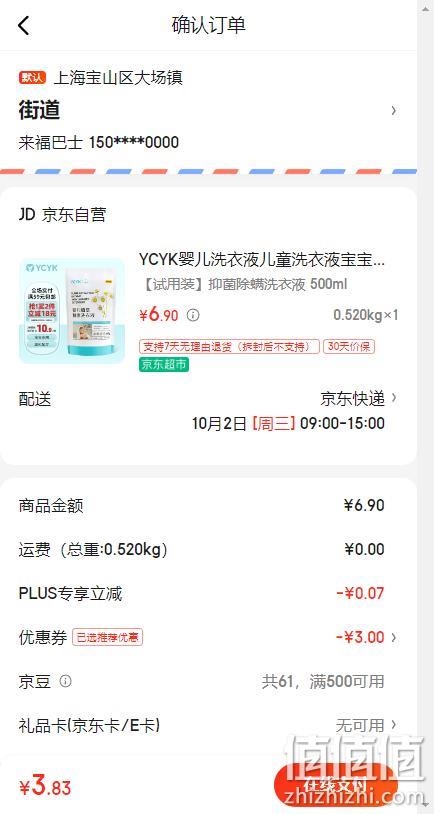Tap the red submit order button
Image resolution: width=434 pixels, height=814 pixels.
point(335,785)
